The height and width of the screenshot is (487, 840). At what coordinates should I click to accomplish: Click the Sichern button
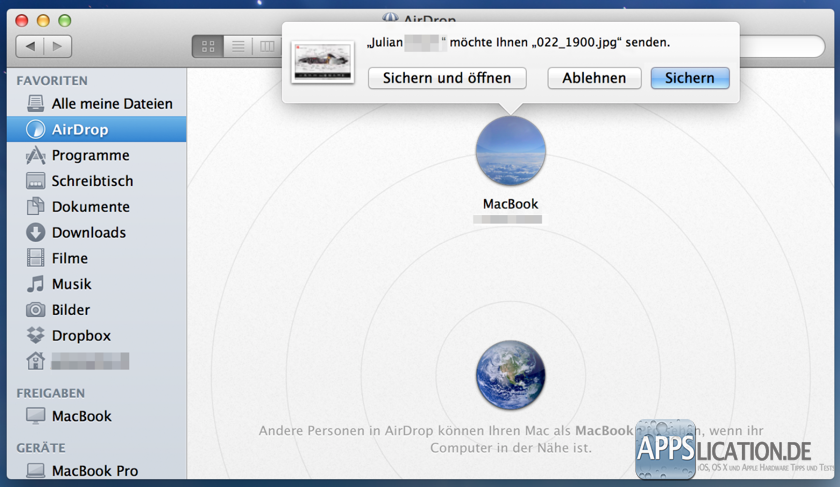pyautogui.click(x=690, y=78)
